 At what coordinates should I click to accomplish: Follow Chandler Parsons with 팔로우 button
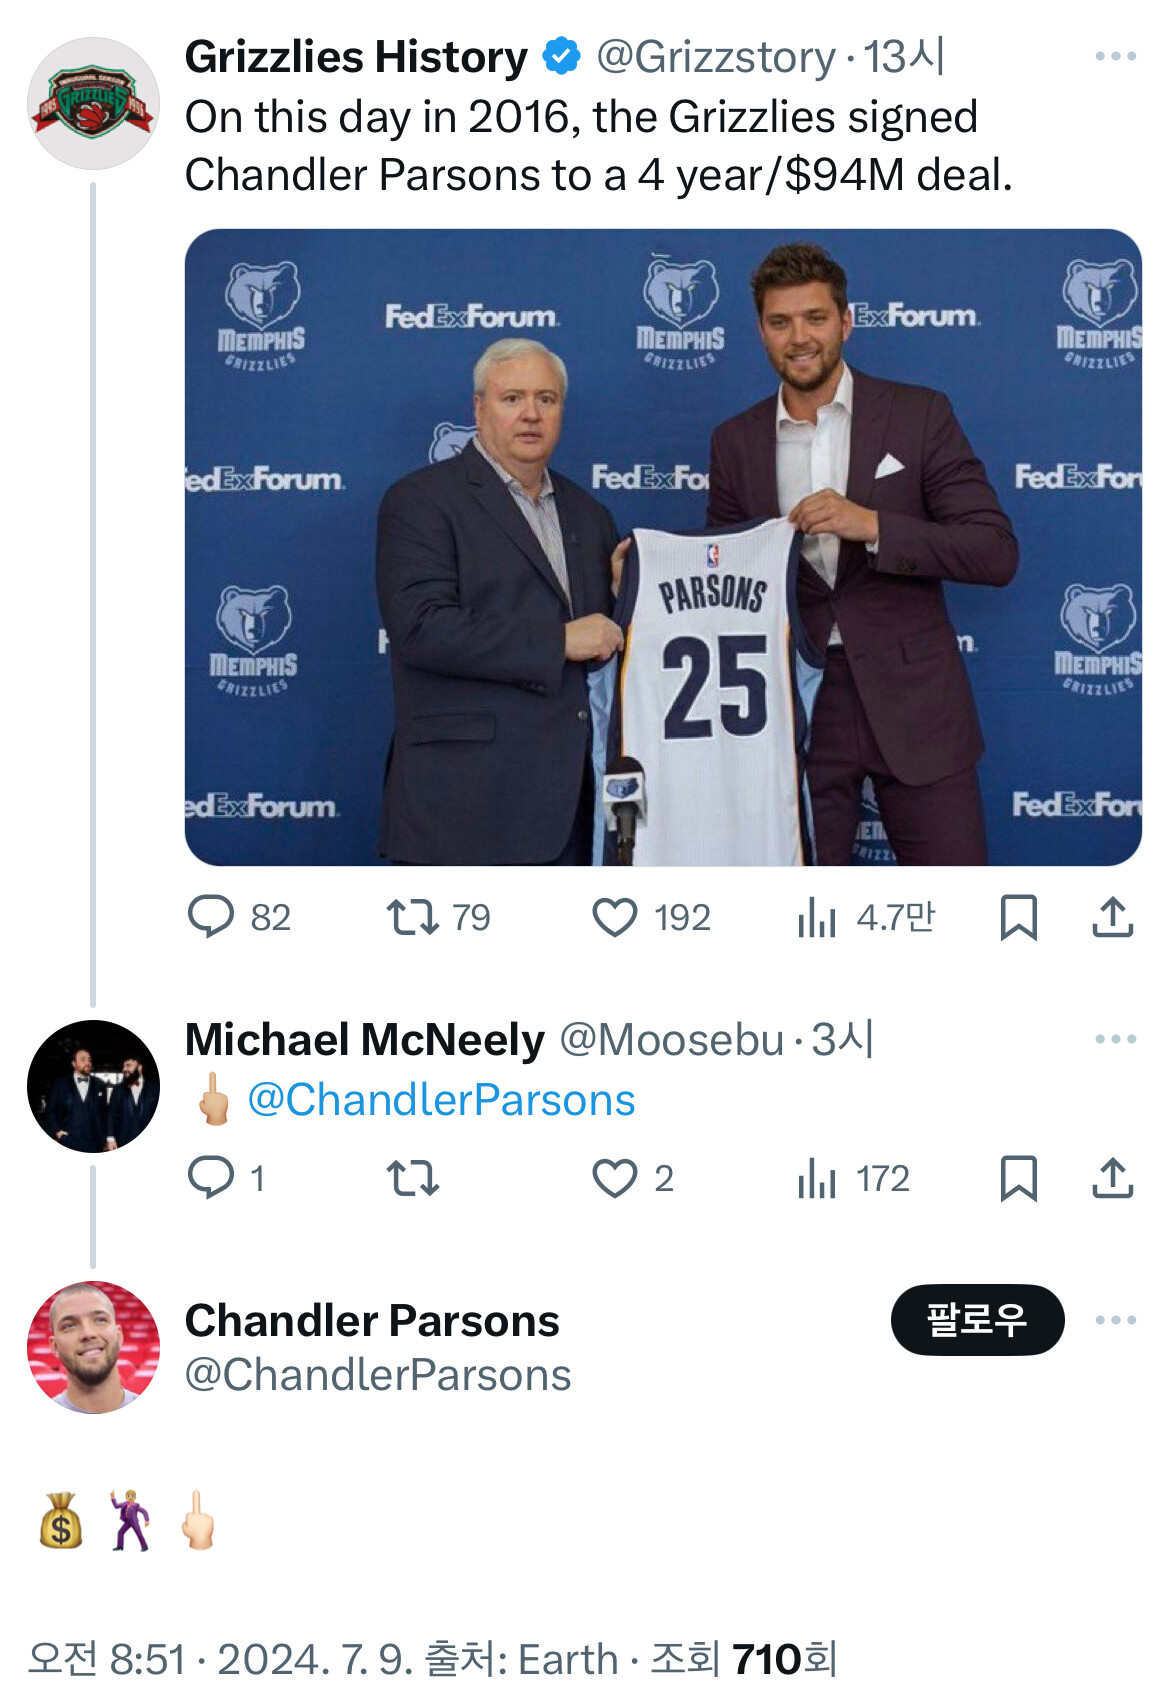tap(977, 1320)
